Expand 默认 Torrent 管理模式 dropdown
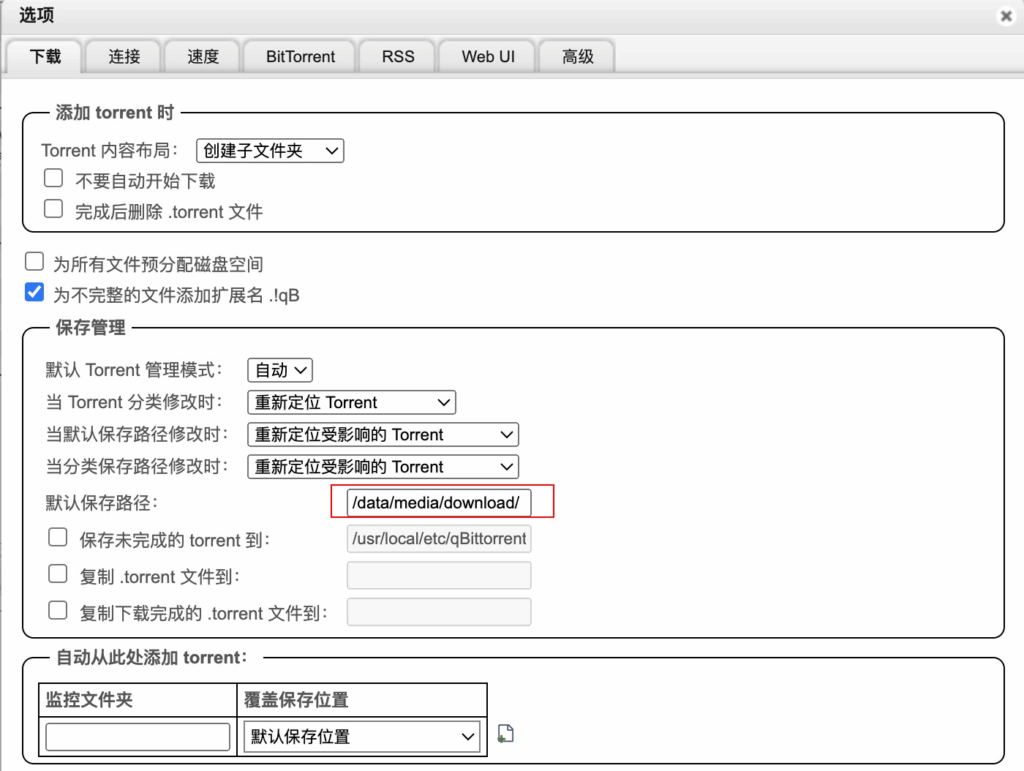Image resolution: width=1024 pixels, height=771 pixels. click(x=280, y=370)
